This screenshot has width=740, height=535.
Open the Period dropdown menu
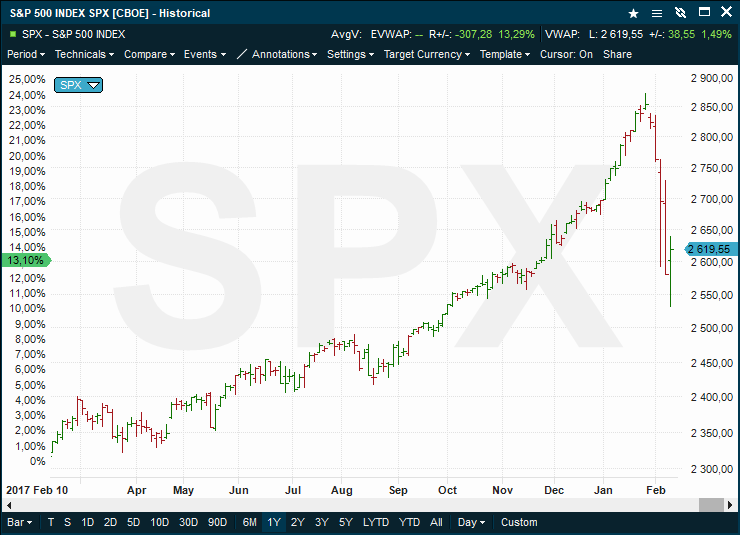click(26, 54)
